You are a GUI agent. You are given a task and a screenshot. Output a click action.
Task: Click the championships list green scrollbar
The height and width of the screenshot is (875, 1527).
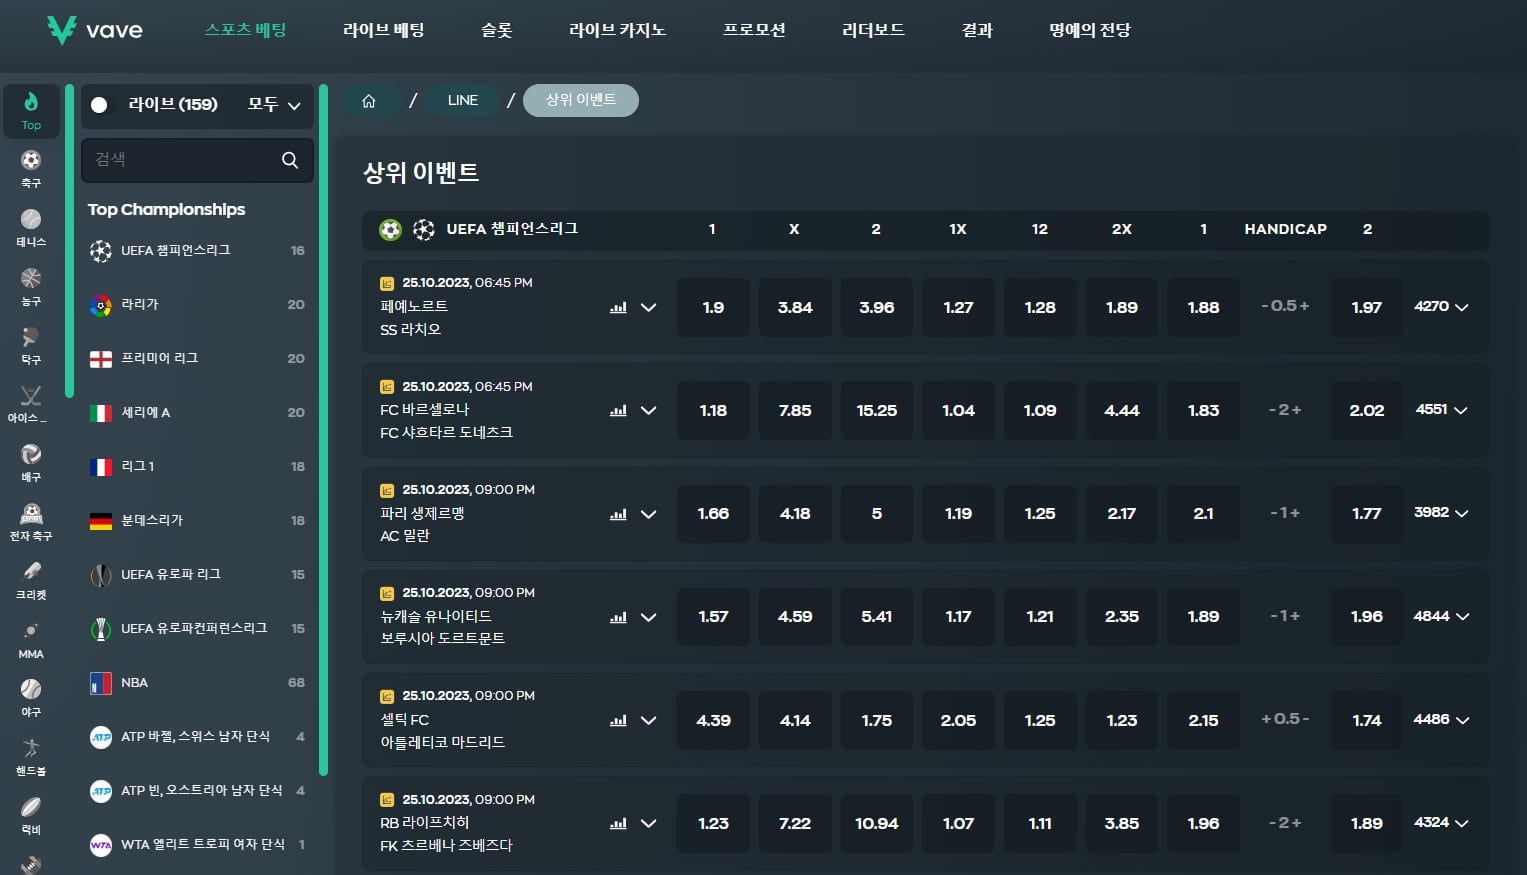click(323, 430)
